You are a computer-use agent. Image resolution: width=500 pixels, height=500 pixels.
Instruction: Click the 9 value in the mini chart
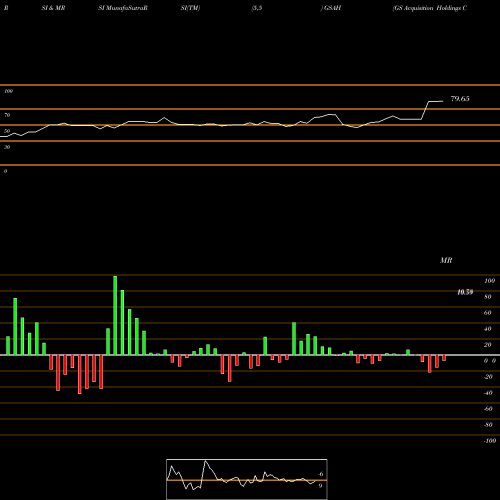(320, 486)
